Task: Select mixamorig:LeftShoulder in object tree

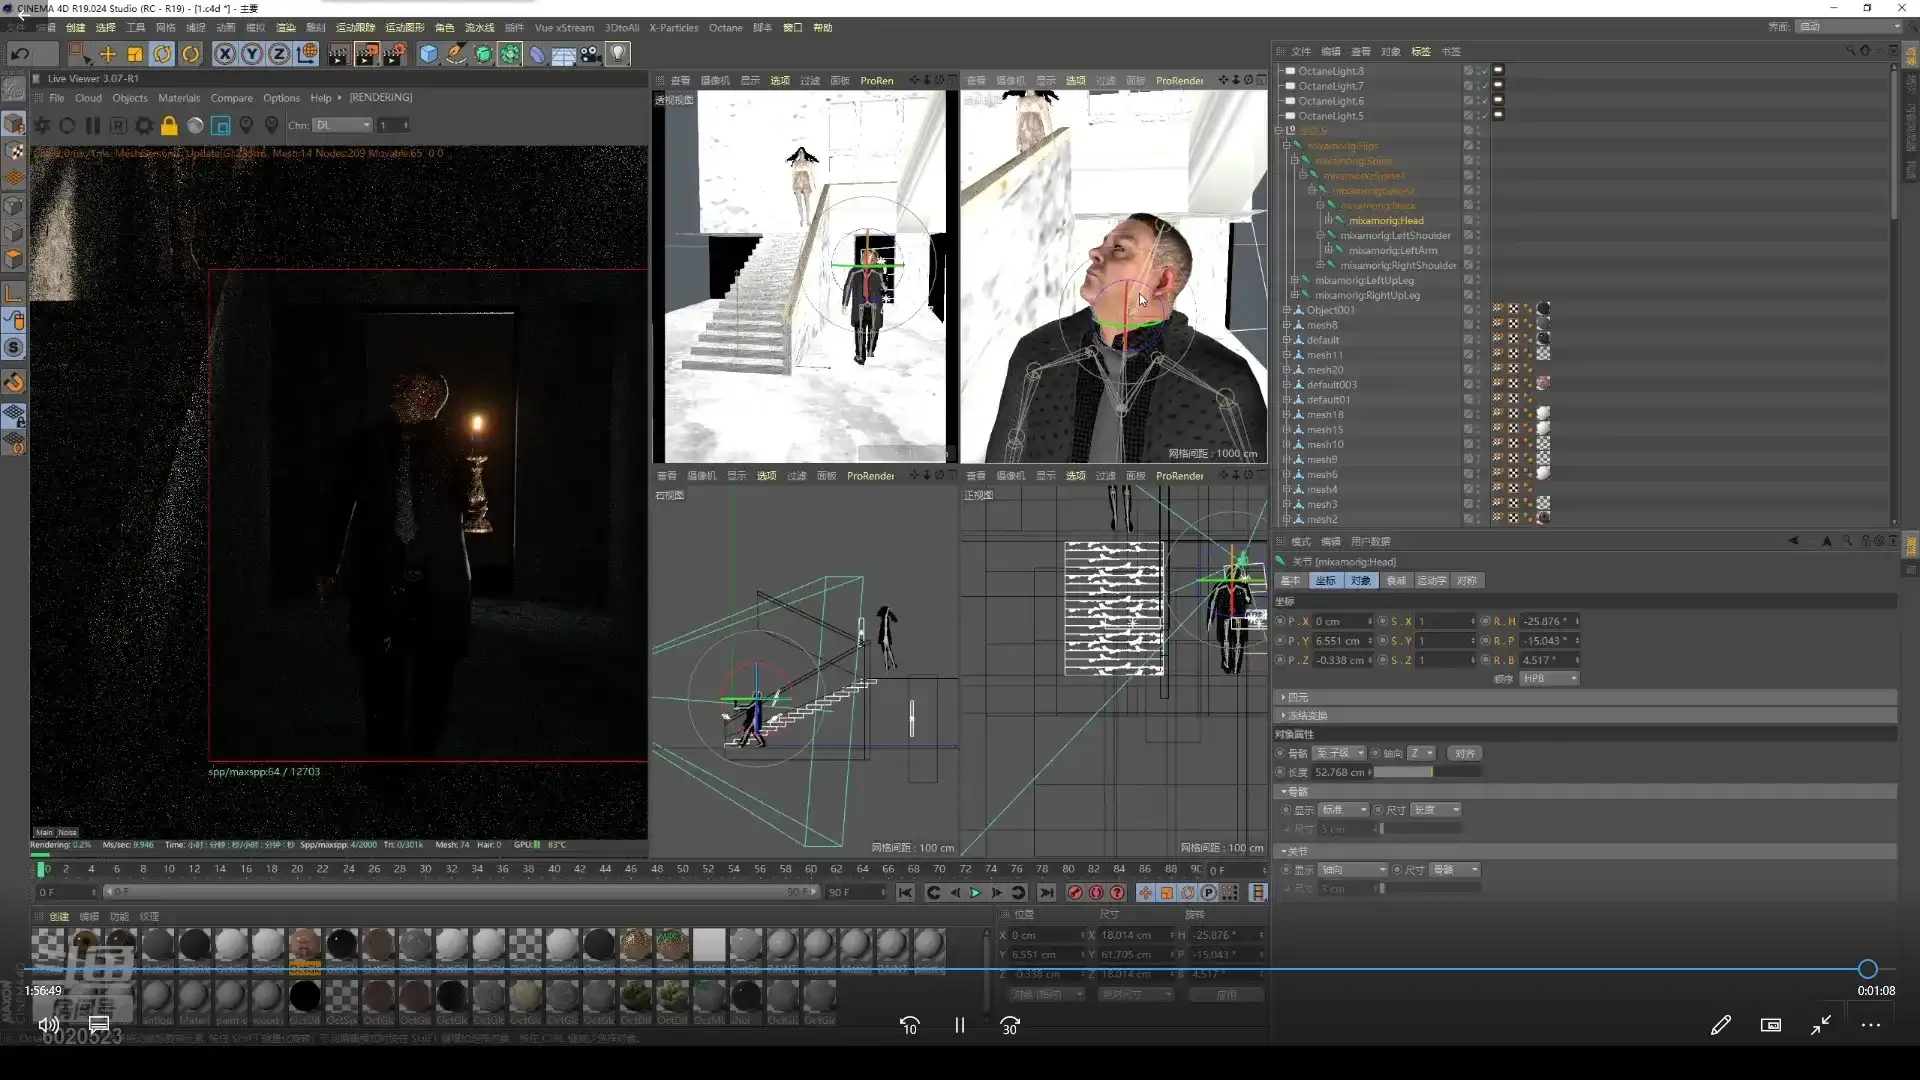Action: [x=1395, y=236]
